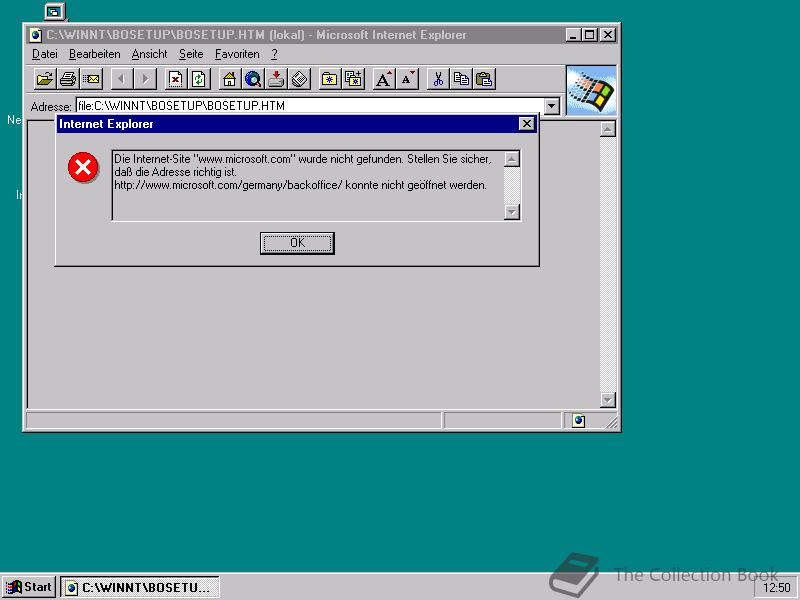800x600 pixels.
Task: Click the small desktop icon at top-left
Action: tap(54, 11)
